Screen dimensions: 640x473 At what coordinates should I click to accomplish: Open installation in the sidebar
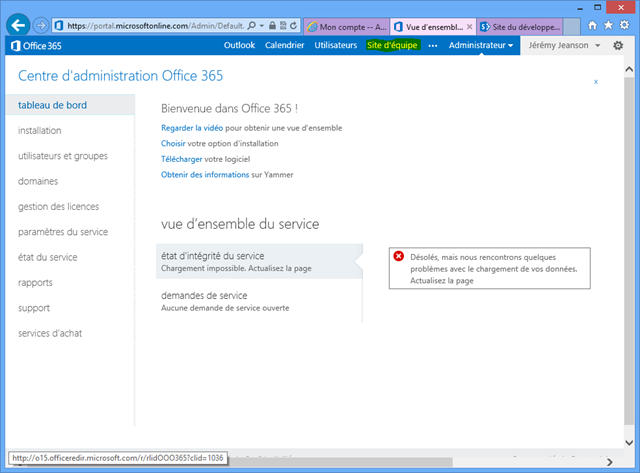pyautogui.click(x=40, y=131)
